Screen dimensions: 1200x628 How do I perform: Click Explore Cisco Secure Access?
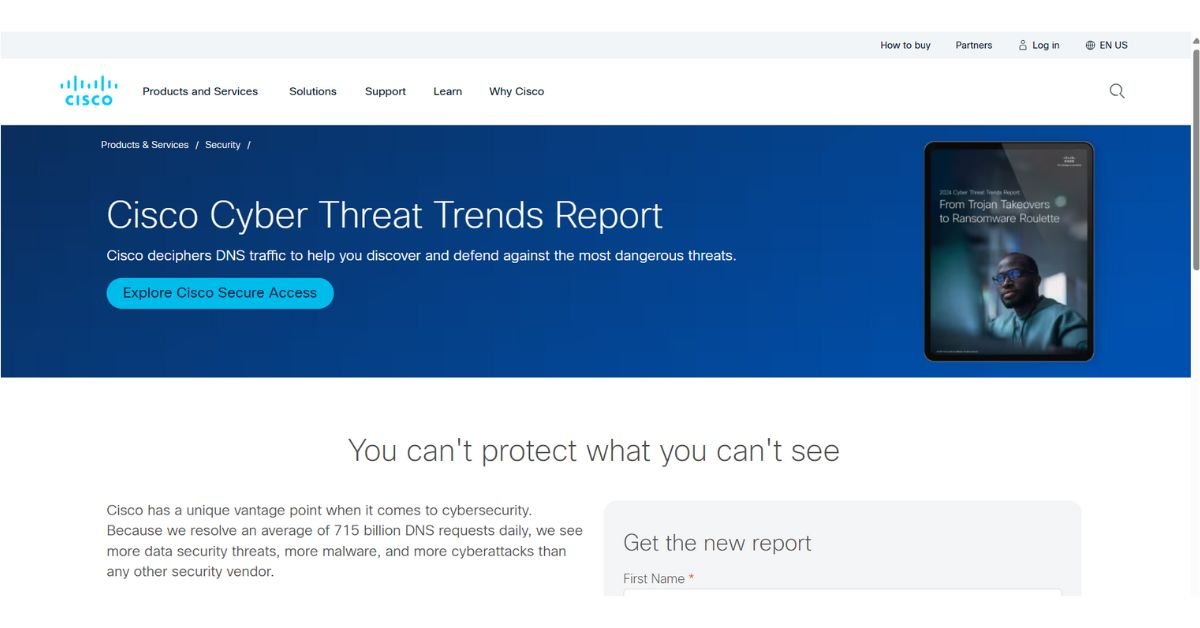point(219,292)
